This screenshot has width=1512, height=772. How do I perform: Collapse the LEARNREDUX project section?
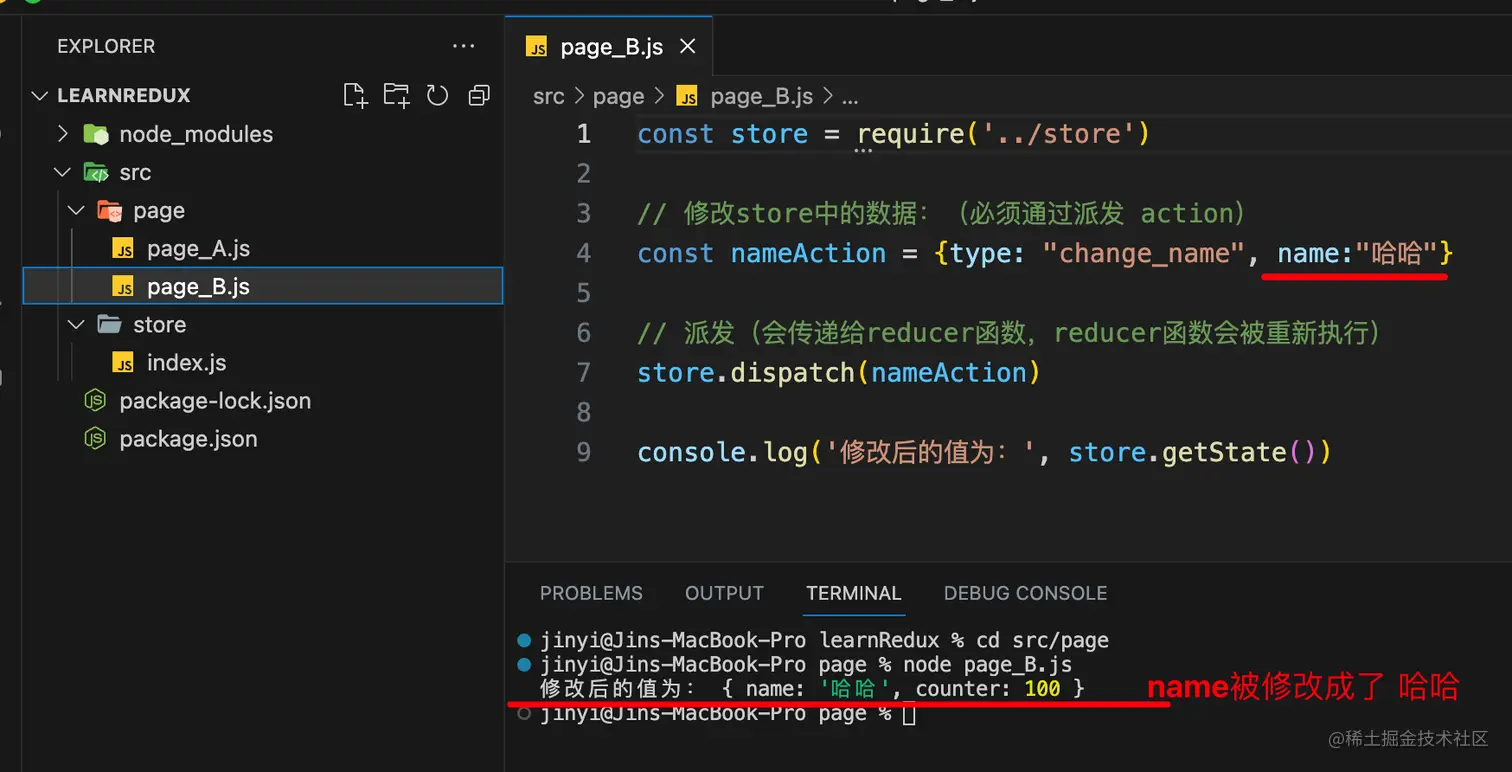coord(39,95)
